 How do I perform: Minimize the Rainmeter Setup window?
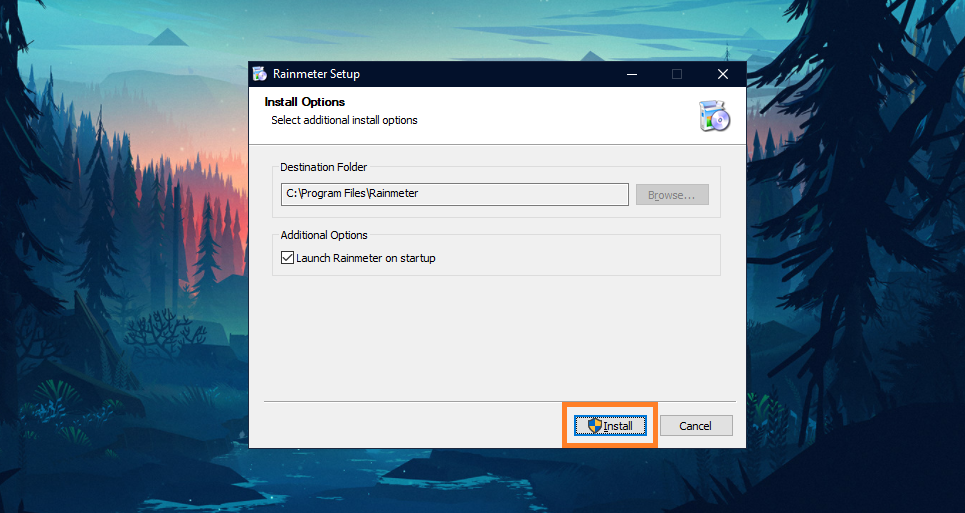click(x=631, y=74)
